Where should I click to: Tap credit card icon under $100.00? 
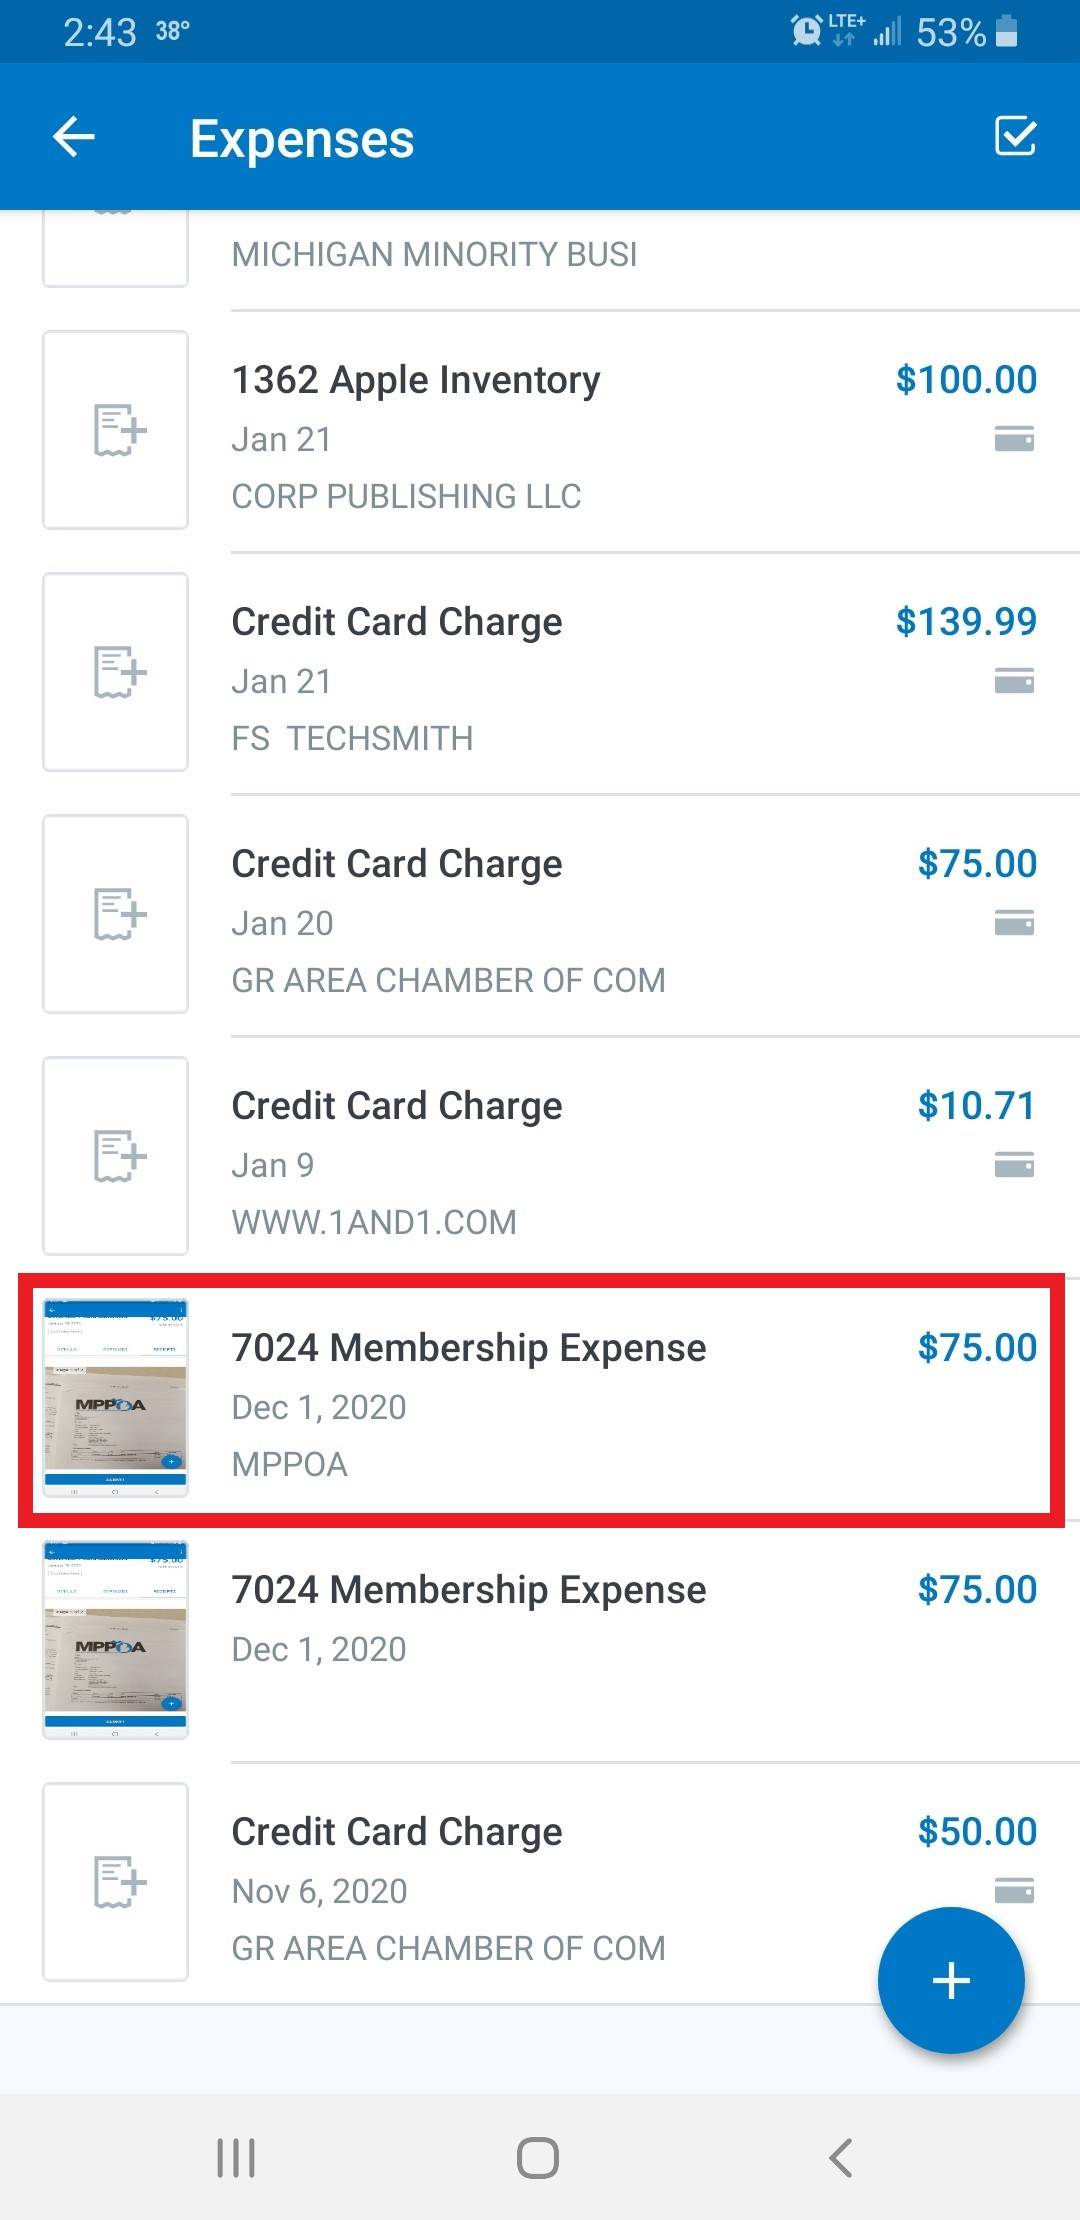tap(1014, 439)
